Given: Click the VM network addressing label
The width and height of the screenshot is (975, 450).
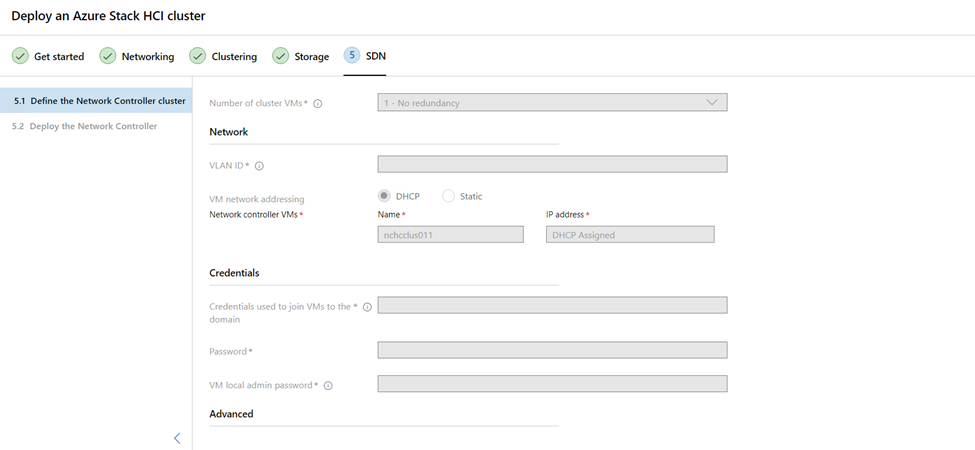Looking at the screenshot, I should 257,200.
